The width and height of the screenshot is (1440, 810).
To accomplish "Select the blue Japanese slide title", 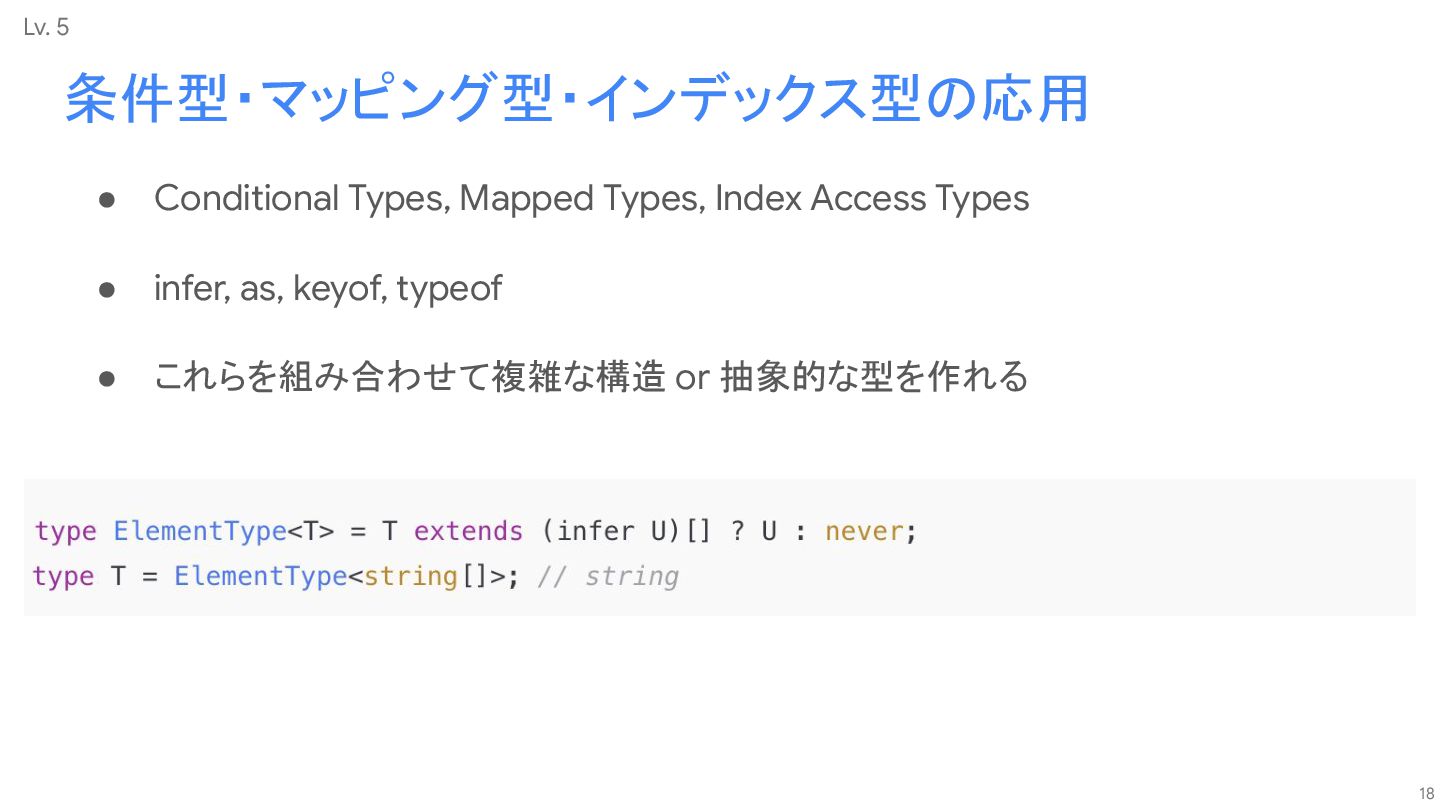I will click(x=577, y=100).
